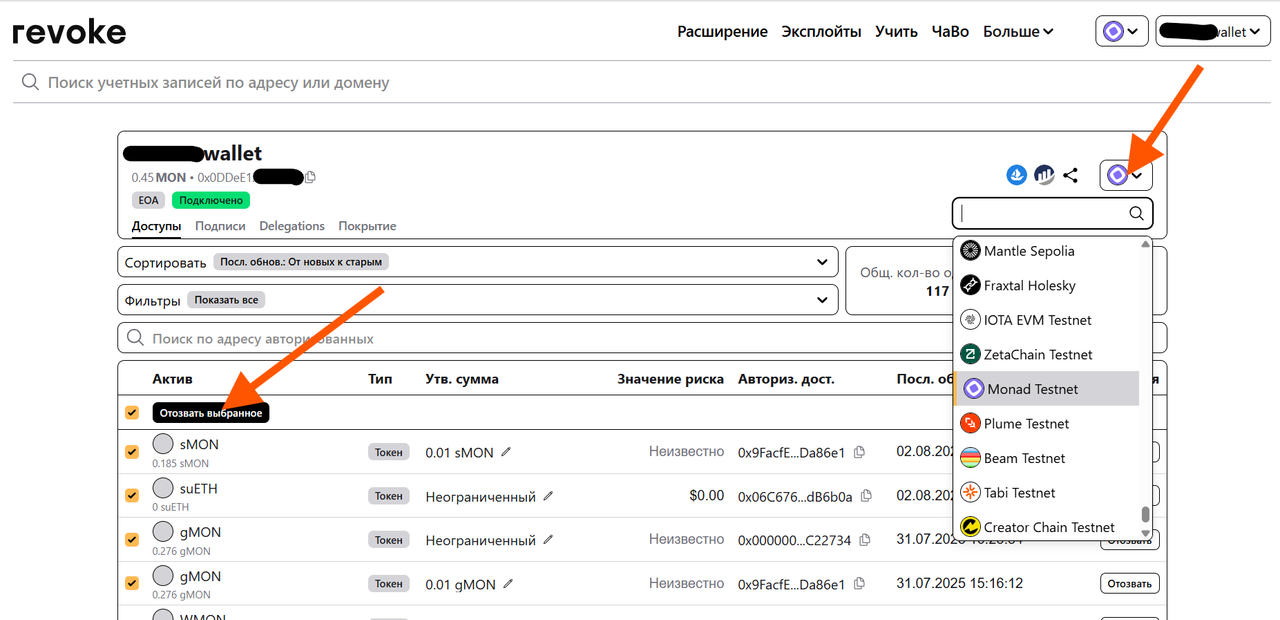The image size is (1280, 620).
Task: Copy spender address in the 0.01 gMON row
Action: [861, 584]
